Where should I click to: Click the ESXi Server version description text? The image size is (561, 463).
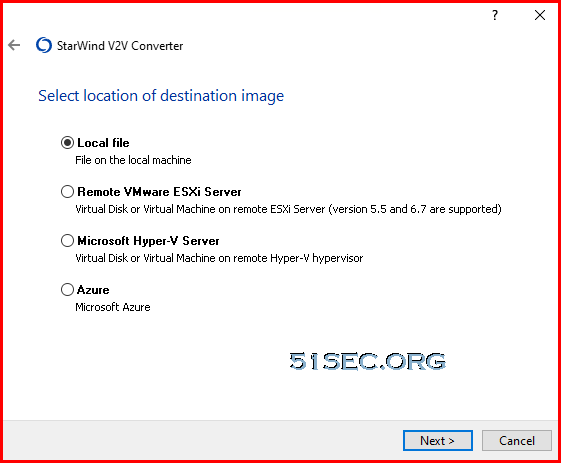click(x=288, y=209)
